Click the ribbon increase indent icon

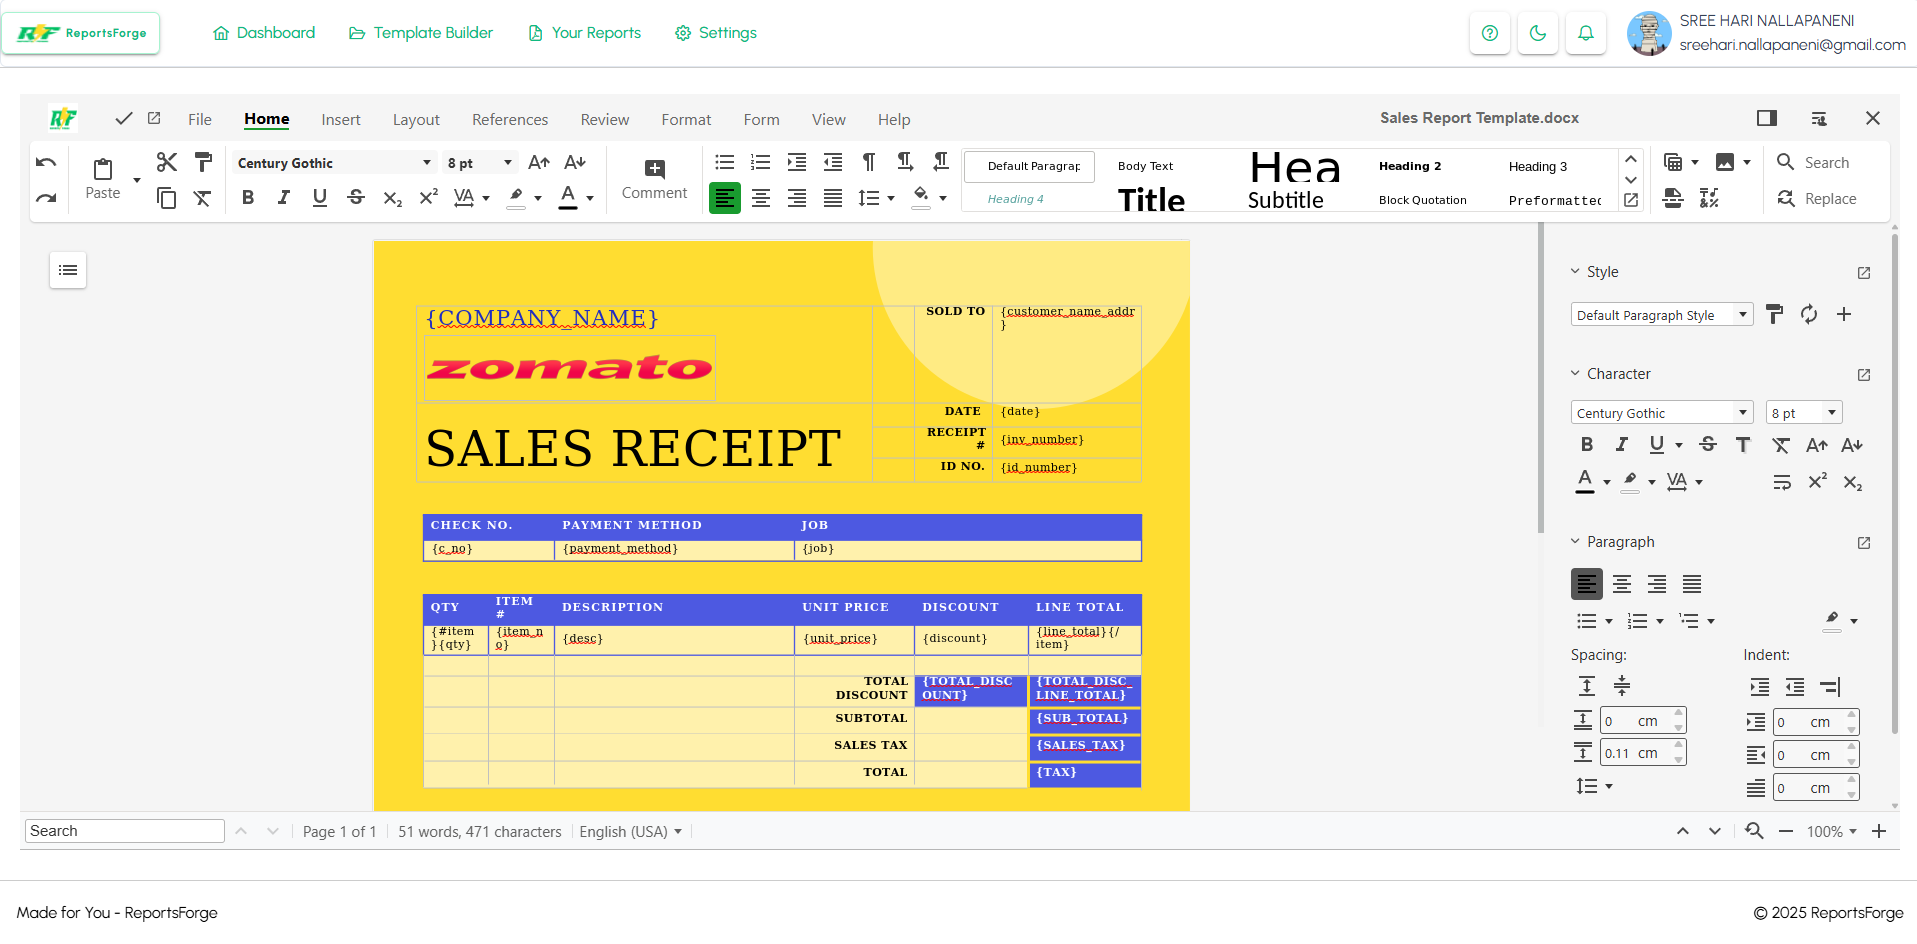coord(797,162)
